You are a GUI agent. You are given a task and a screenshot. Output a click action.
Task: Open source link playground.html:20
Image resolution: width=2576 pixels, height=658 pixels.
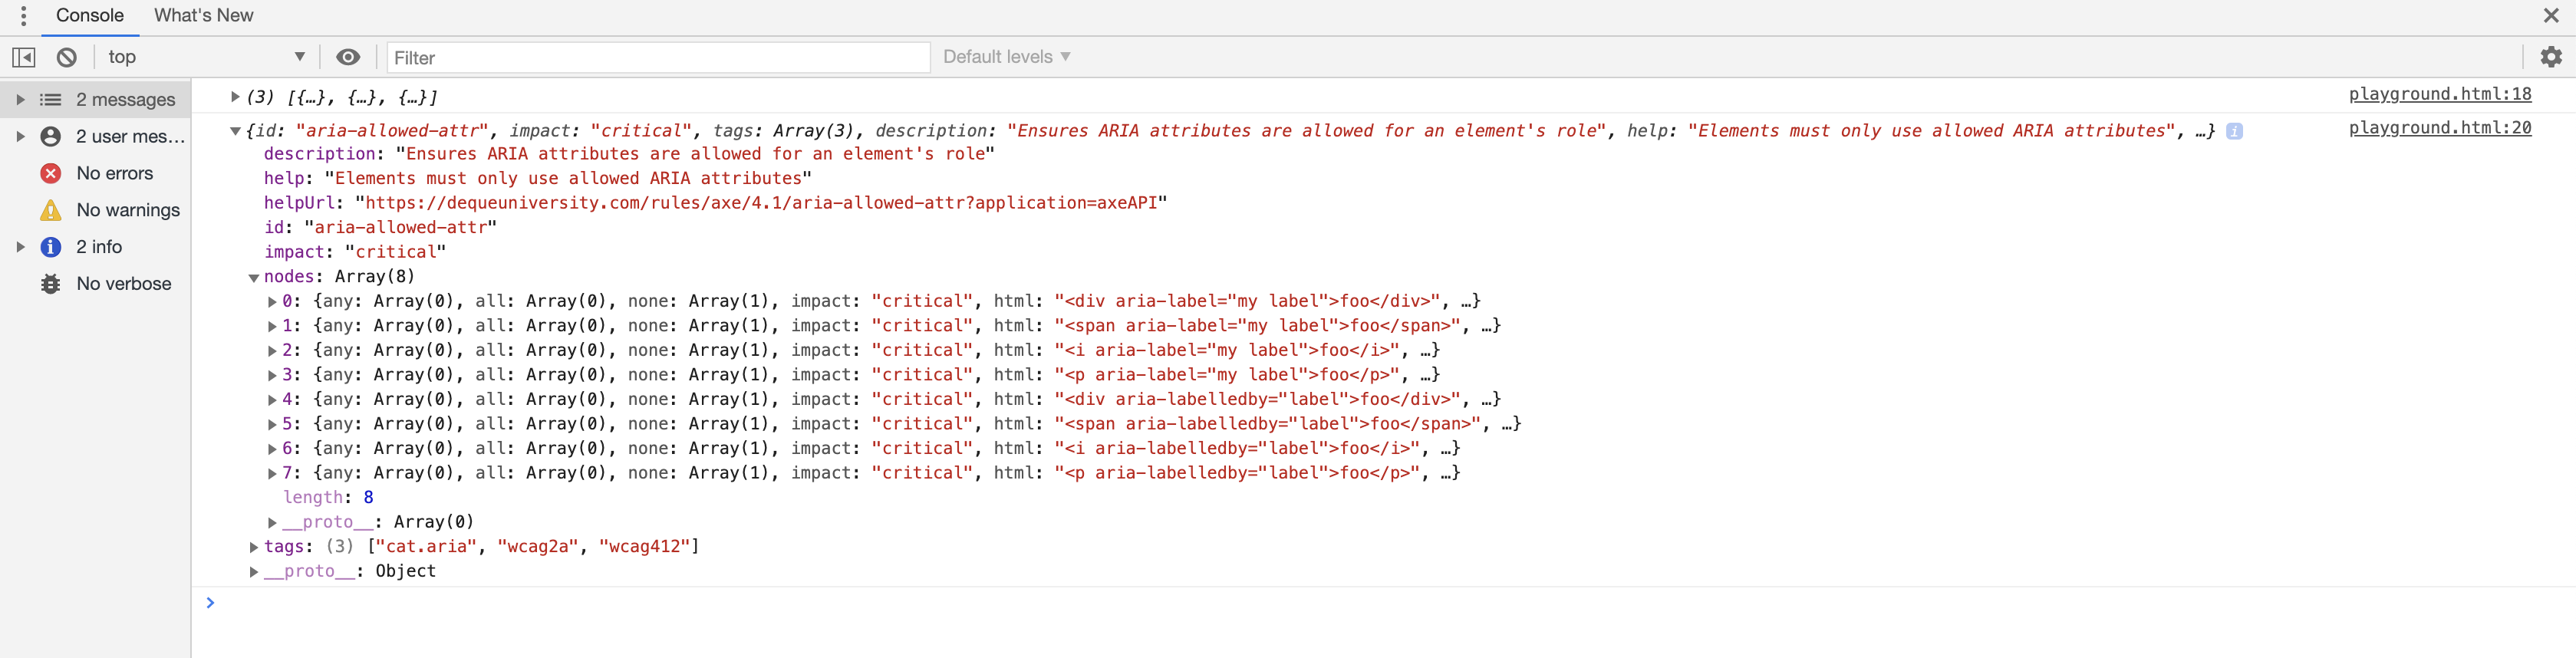(2440, 128)
